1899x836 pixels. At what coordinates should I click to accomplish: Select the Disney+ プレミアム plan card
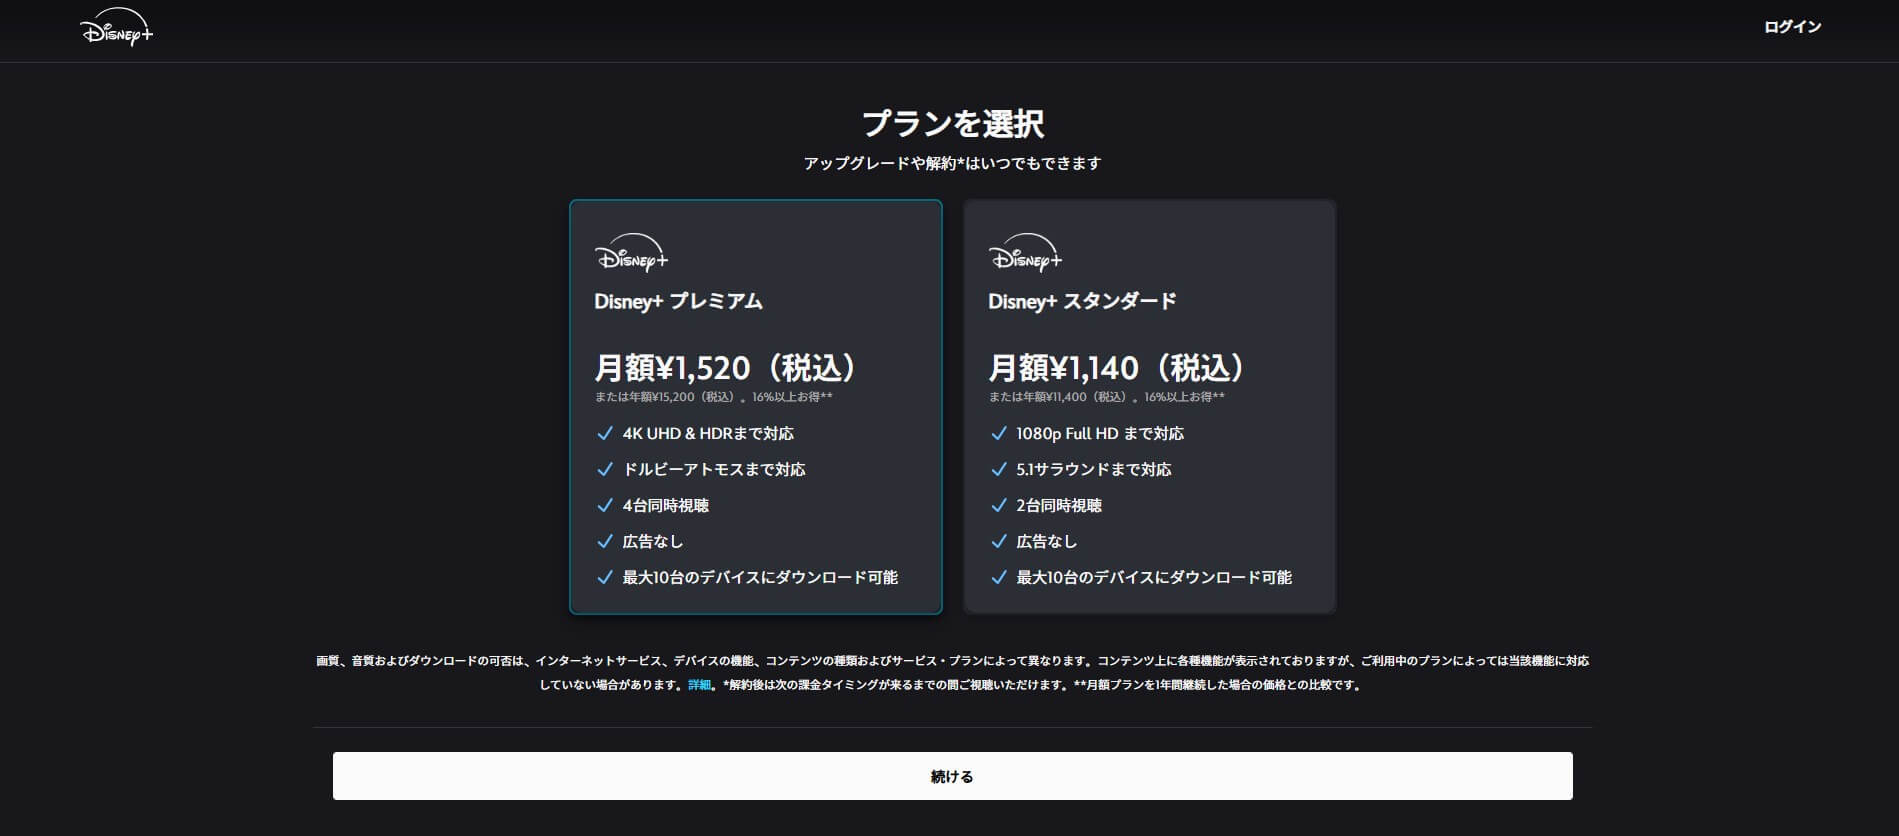(756, 406)
